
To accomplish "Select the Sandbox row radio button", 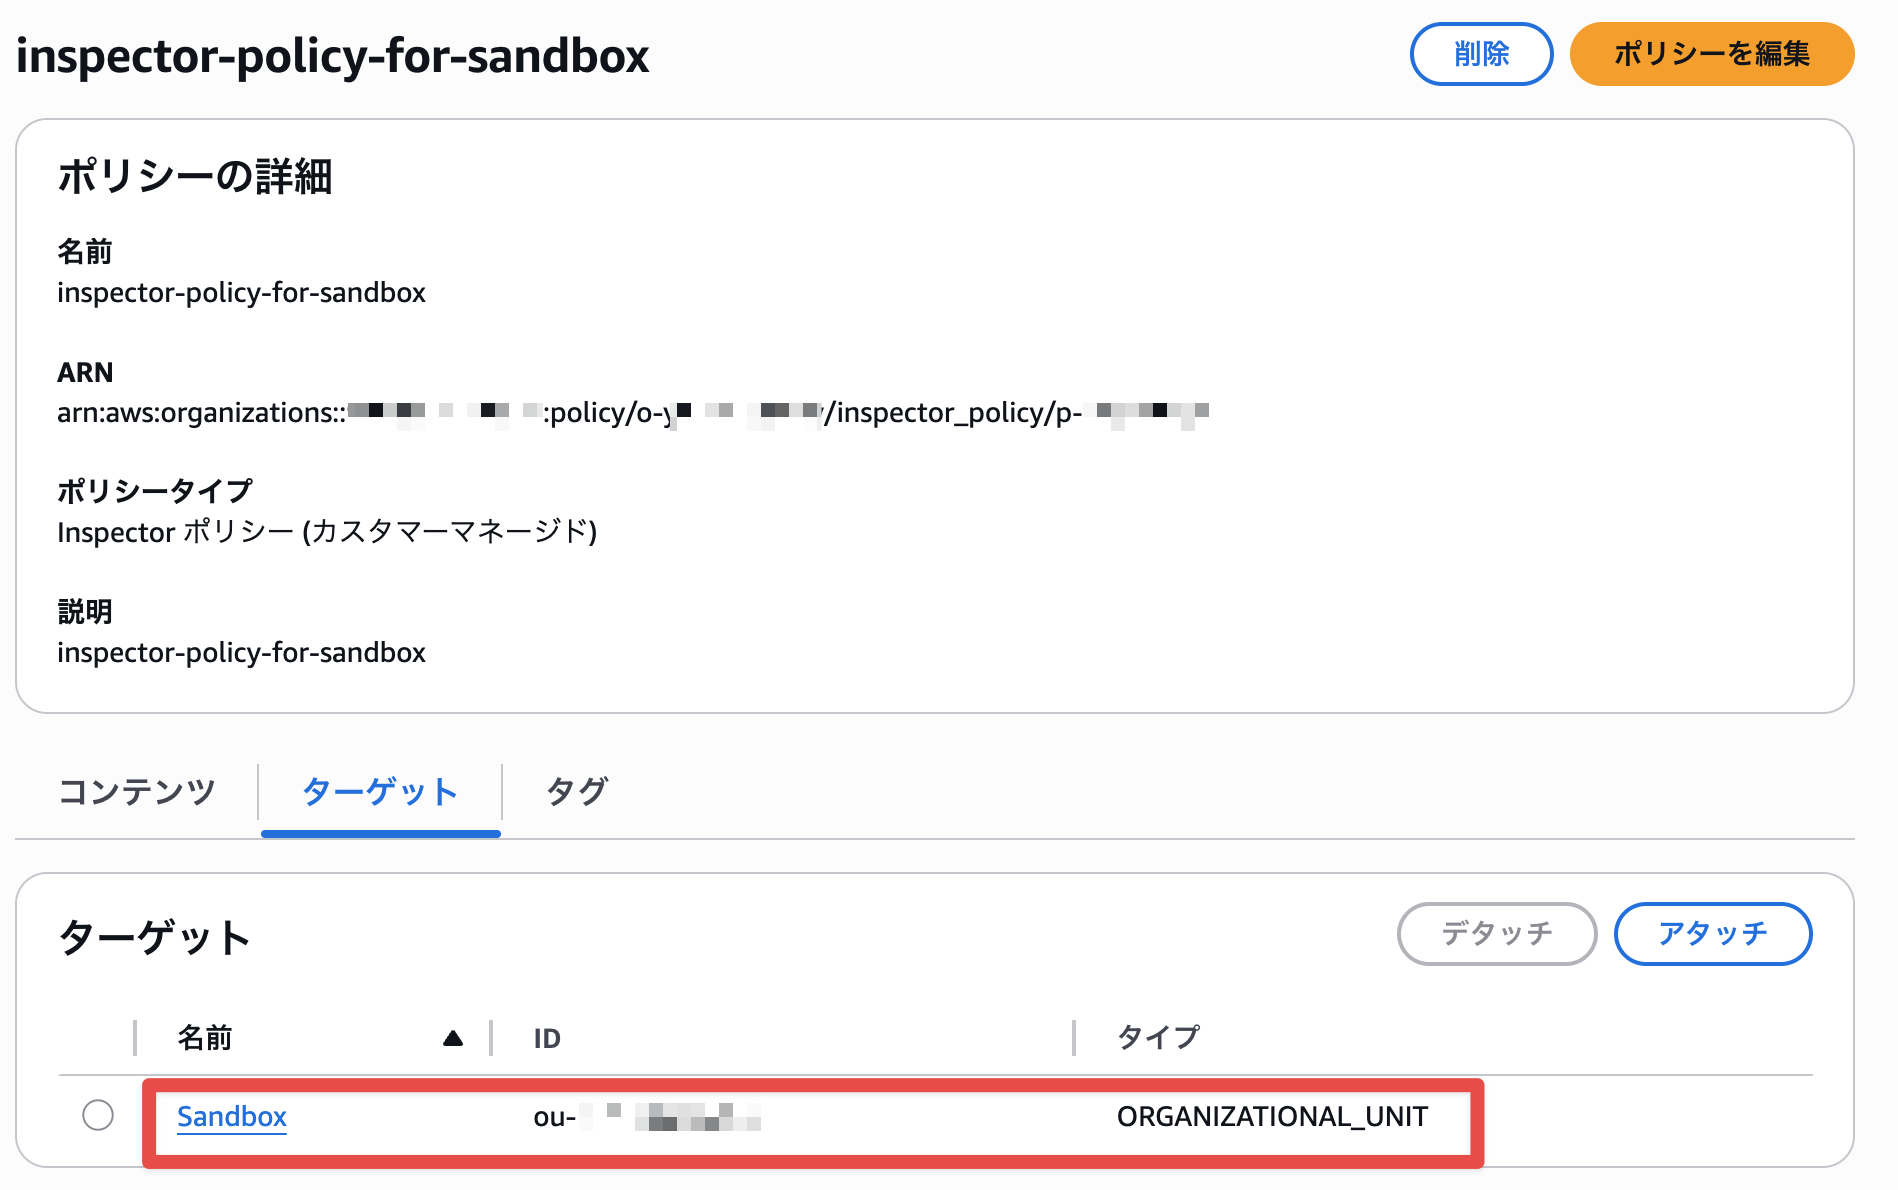I will [98, 1115].
